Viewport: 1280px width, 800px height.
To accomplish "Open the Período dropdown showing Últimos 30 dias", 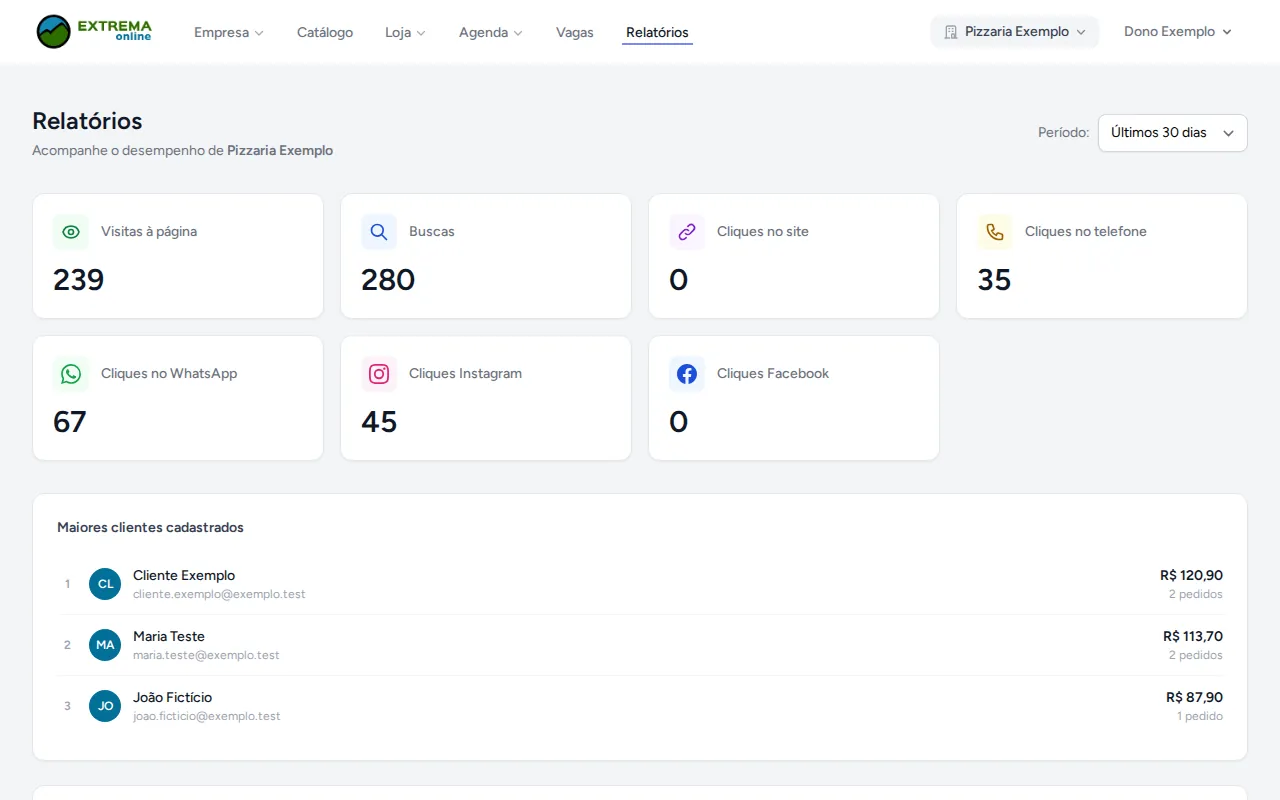I will click(x=1173, y=133).
